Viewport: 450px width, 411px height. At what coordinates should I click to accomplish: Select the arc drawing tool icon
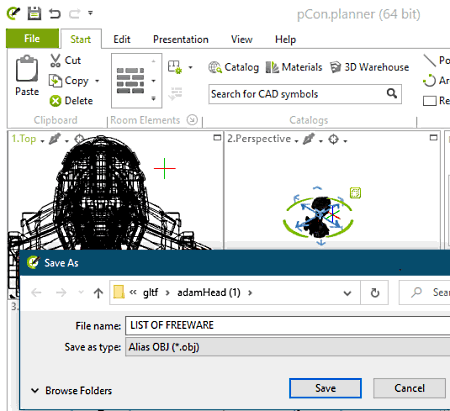pyautogui.click(x=430, y=81)
